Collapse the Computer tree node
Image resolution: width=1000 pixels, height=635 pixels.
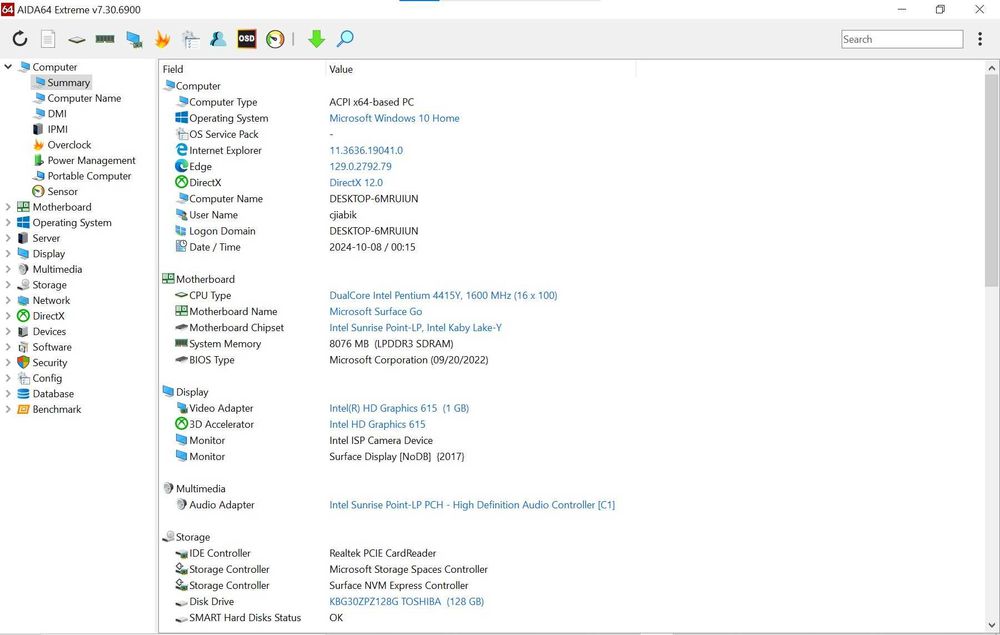(x=8, y=66)
